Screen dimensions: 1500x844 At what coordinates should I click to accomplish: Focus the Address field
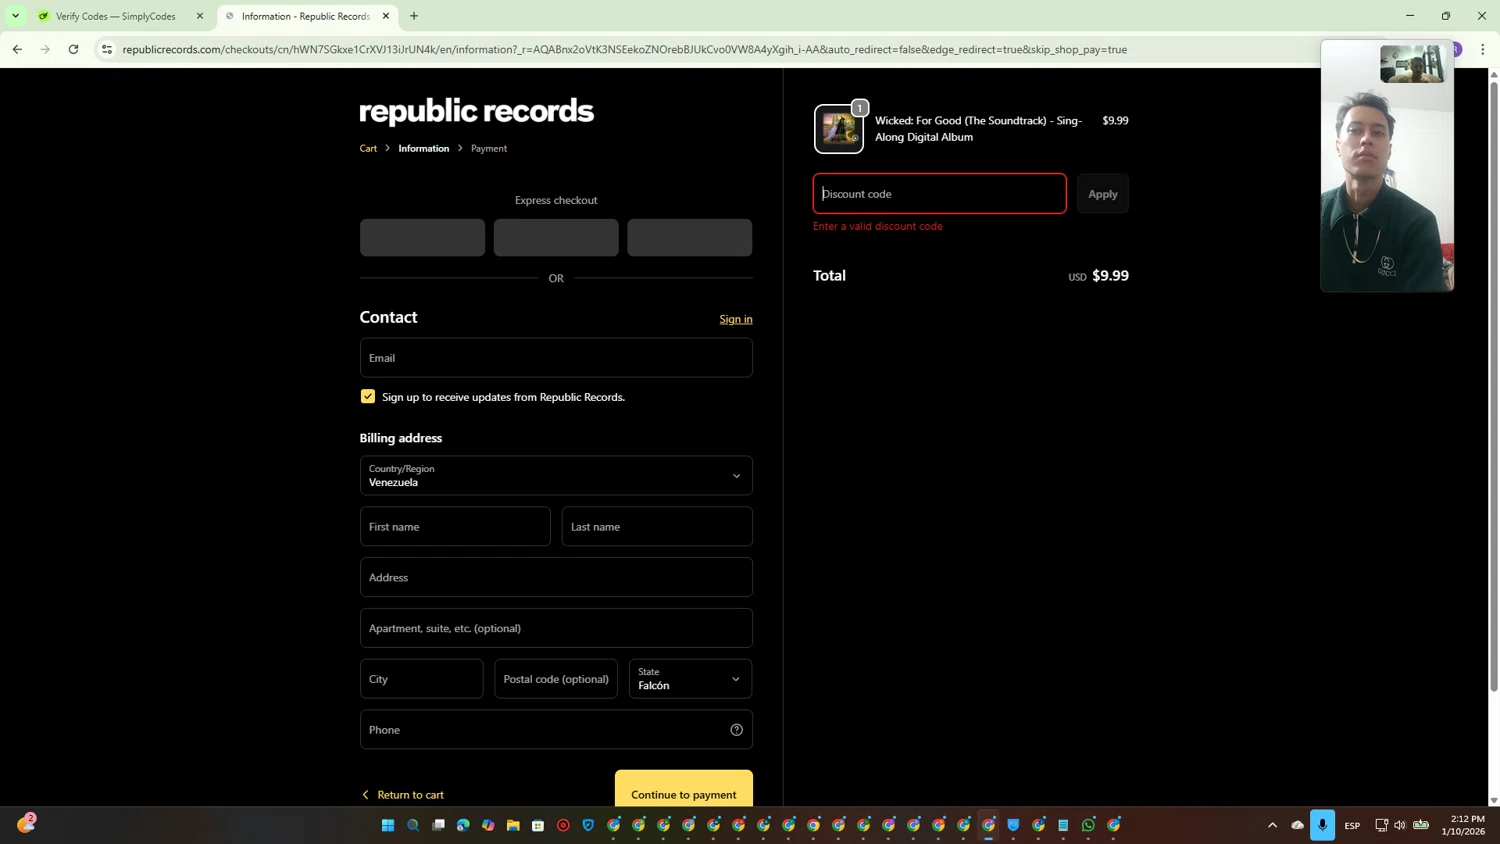(x=556, y=578)
